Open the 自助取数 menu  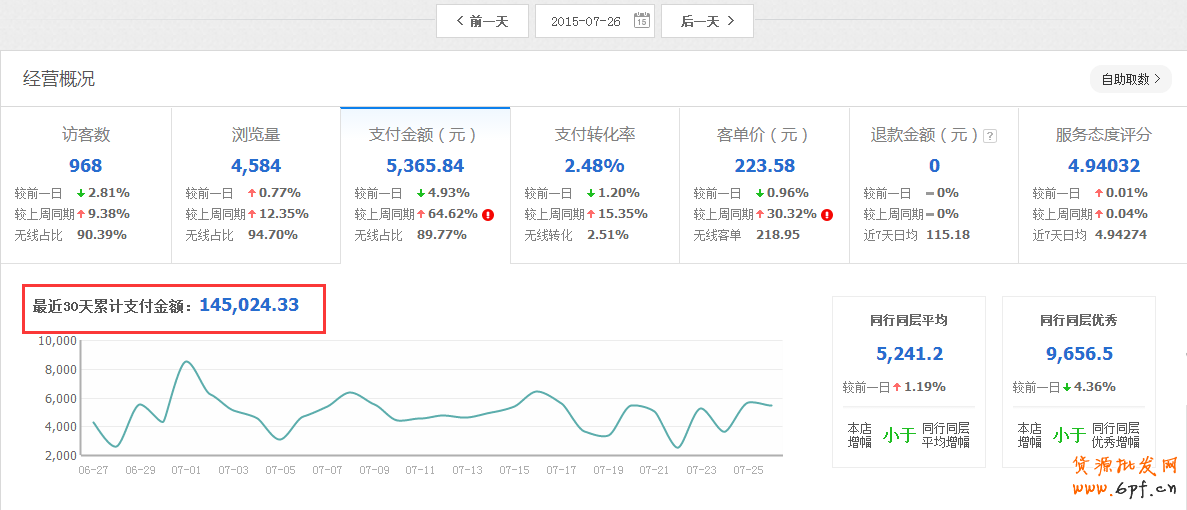click(x=1130, y=79)
